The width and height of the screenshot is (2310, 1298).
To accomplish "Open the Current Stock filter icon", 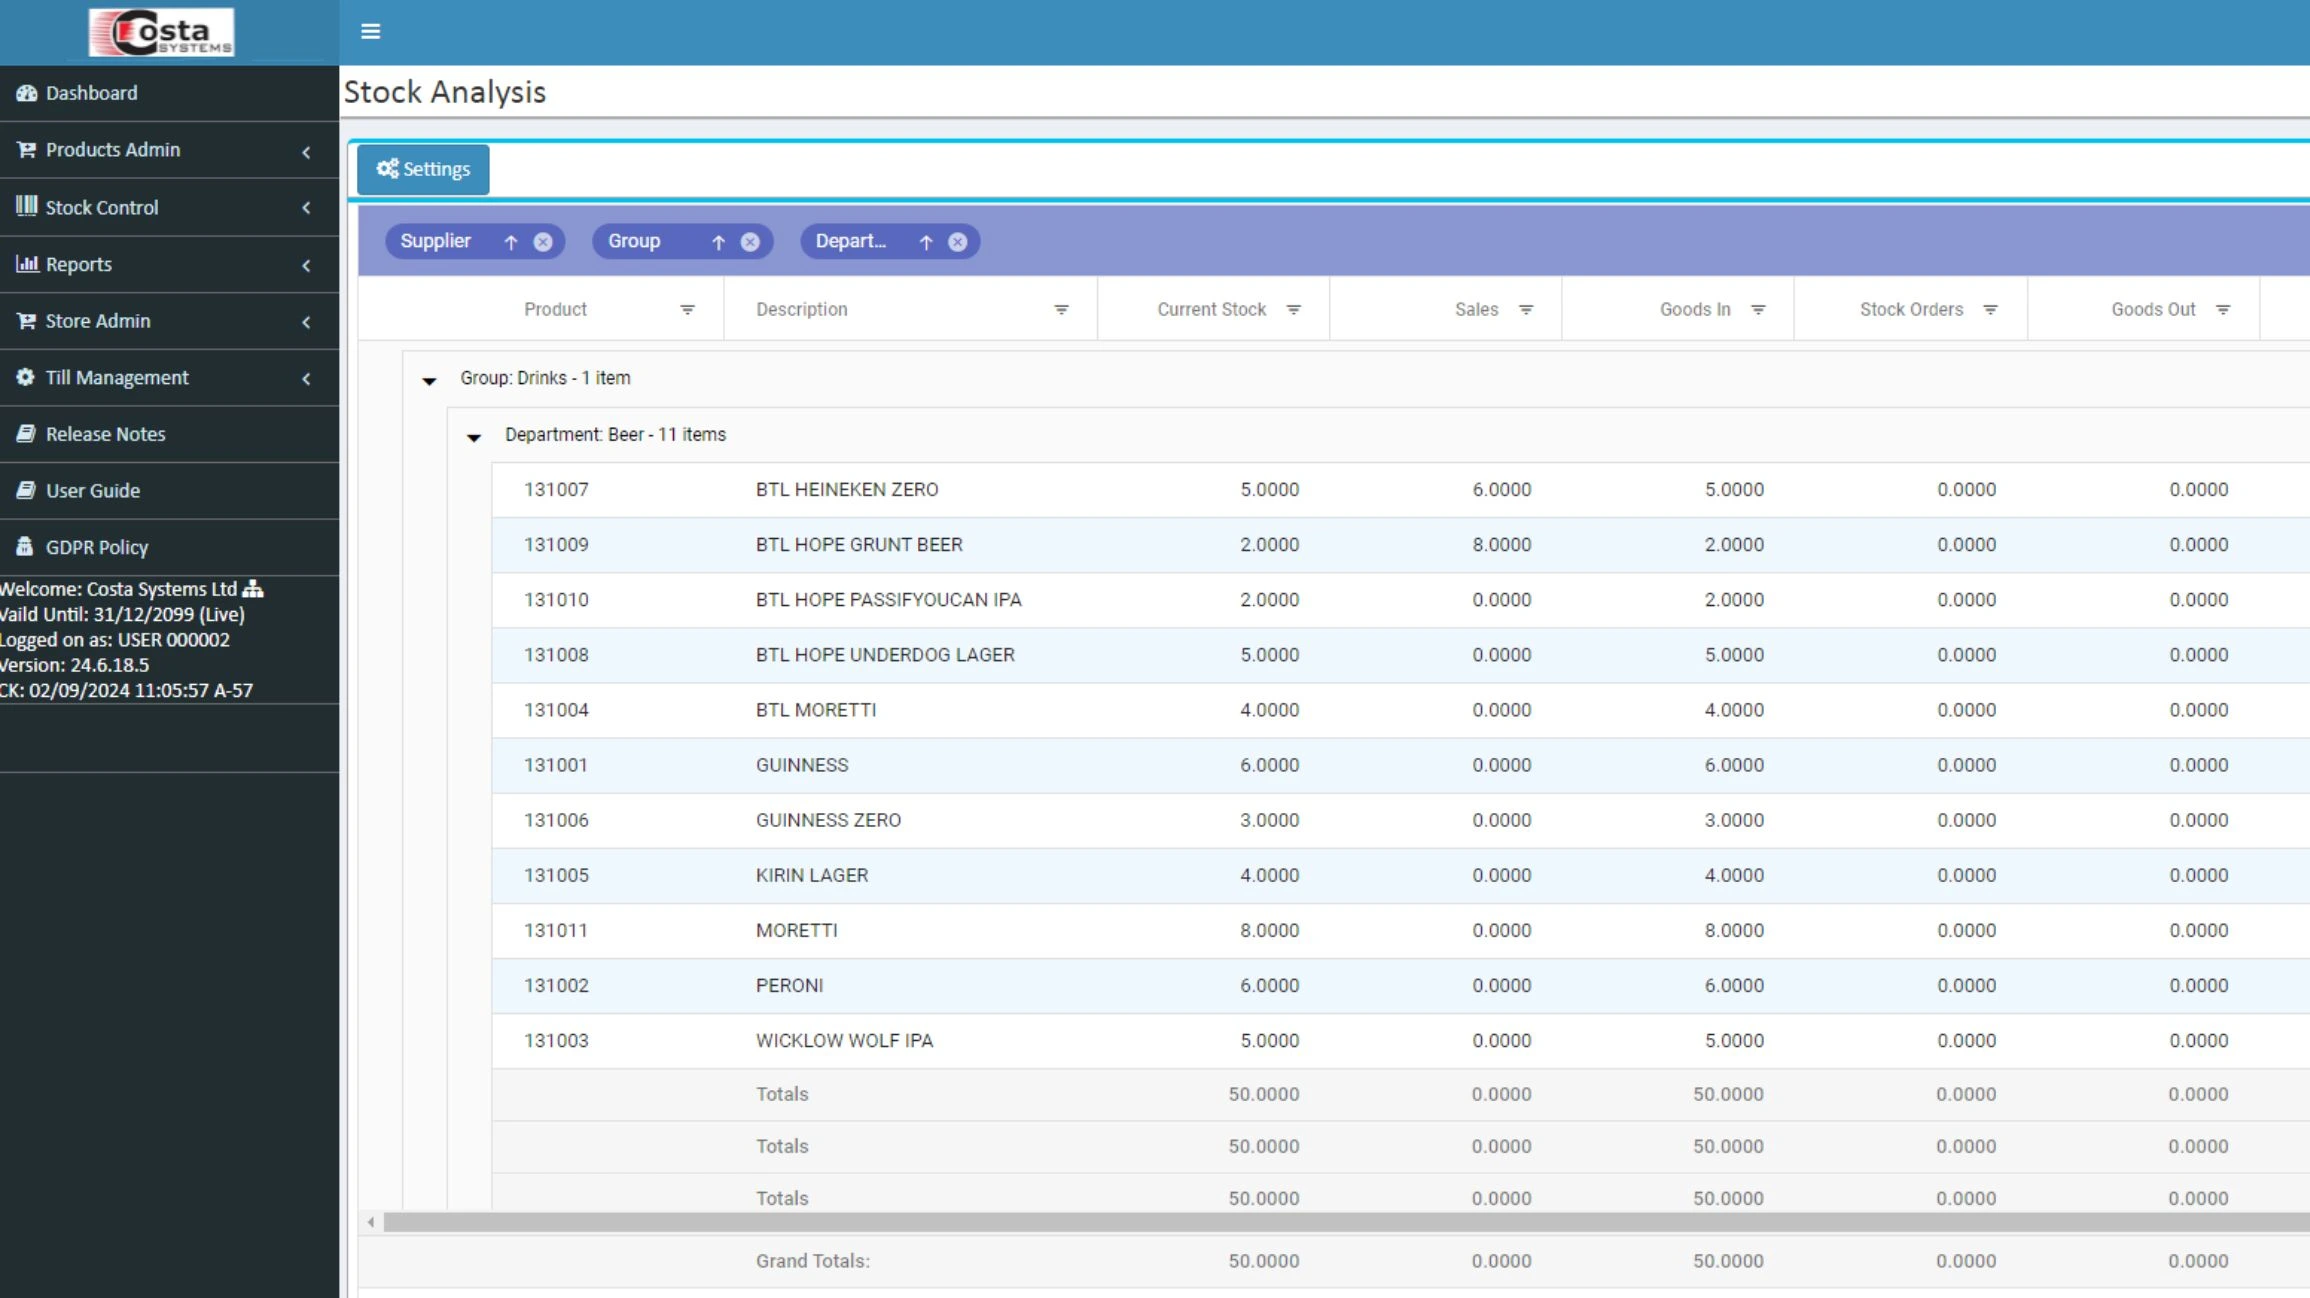I will click(x=1293, y=310).
